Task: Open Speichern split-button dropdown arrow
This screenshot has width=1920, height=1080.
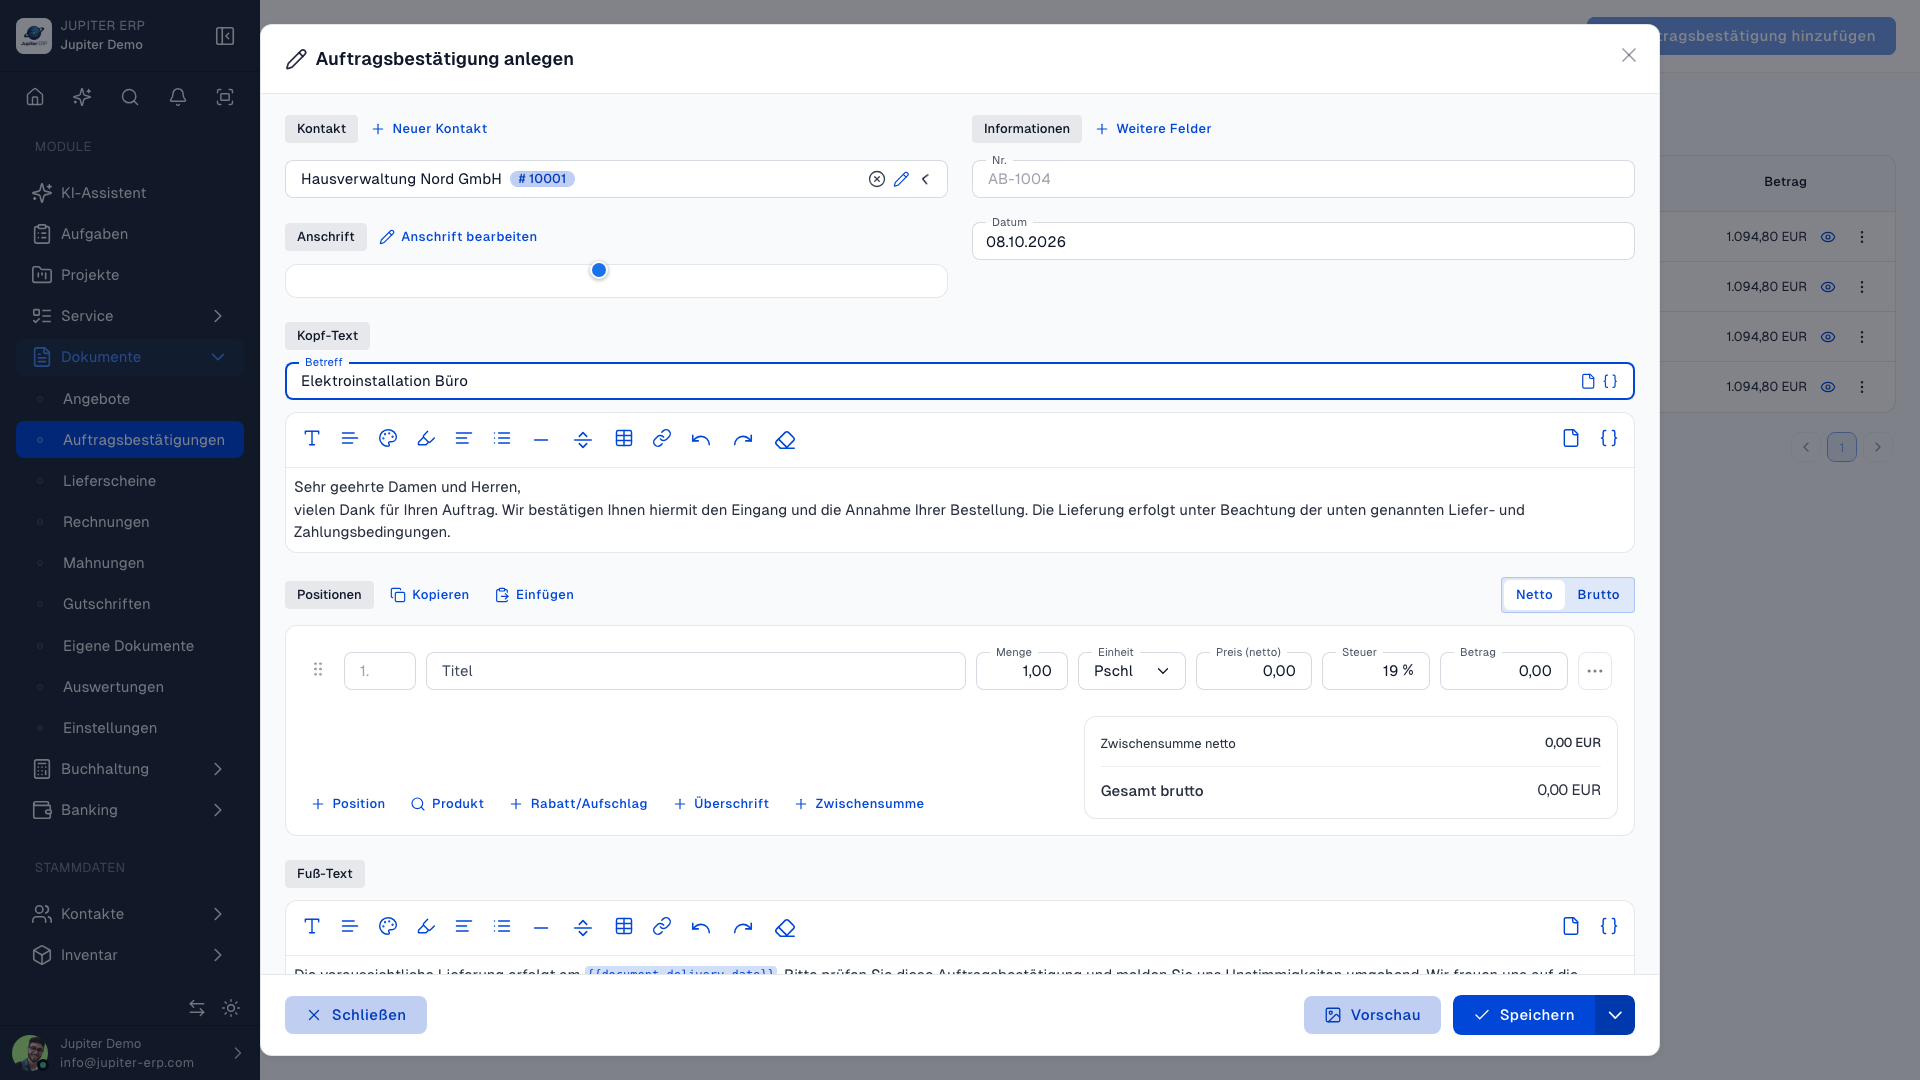Action: pyautogui.click(x=1615, y=1015)
